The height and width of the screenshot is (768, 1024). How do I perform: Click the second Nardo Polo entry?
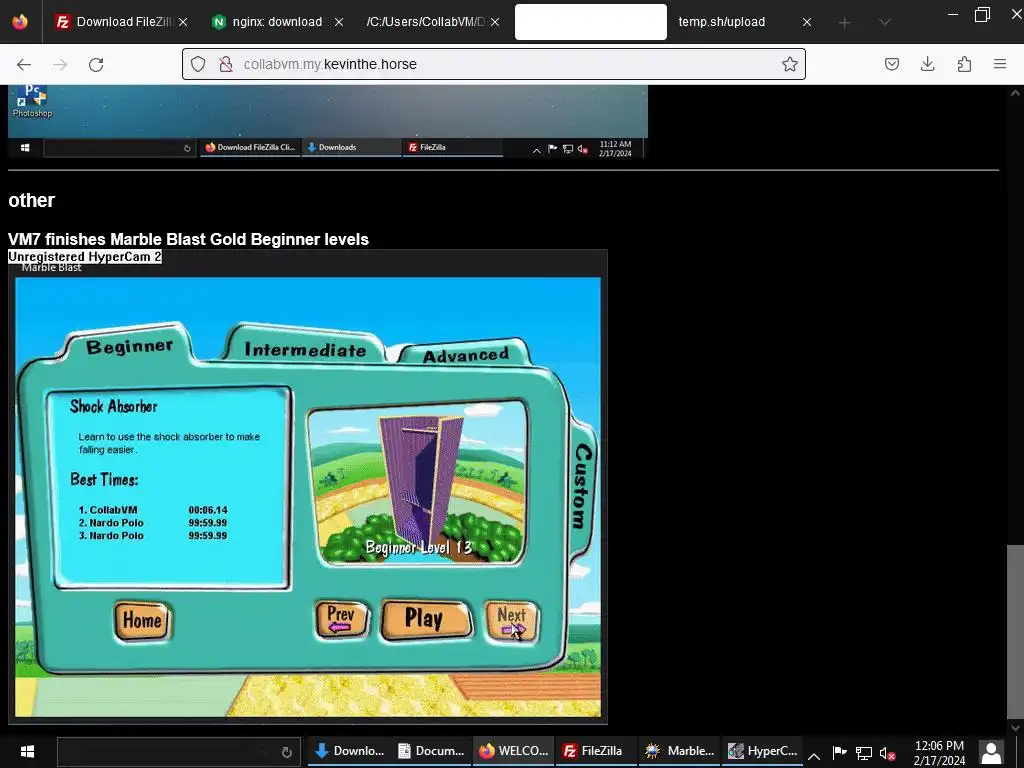coord(153,522)
